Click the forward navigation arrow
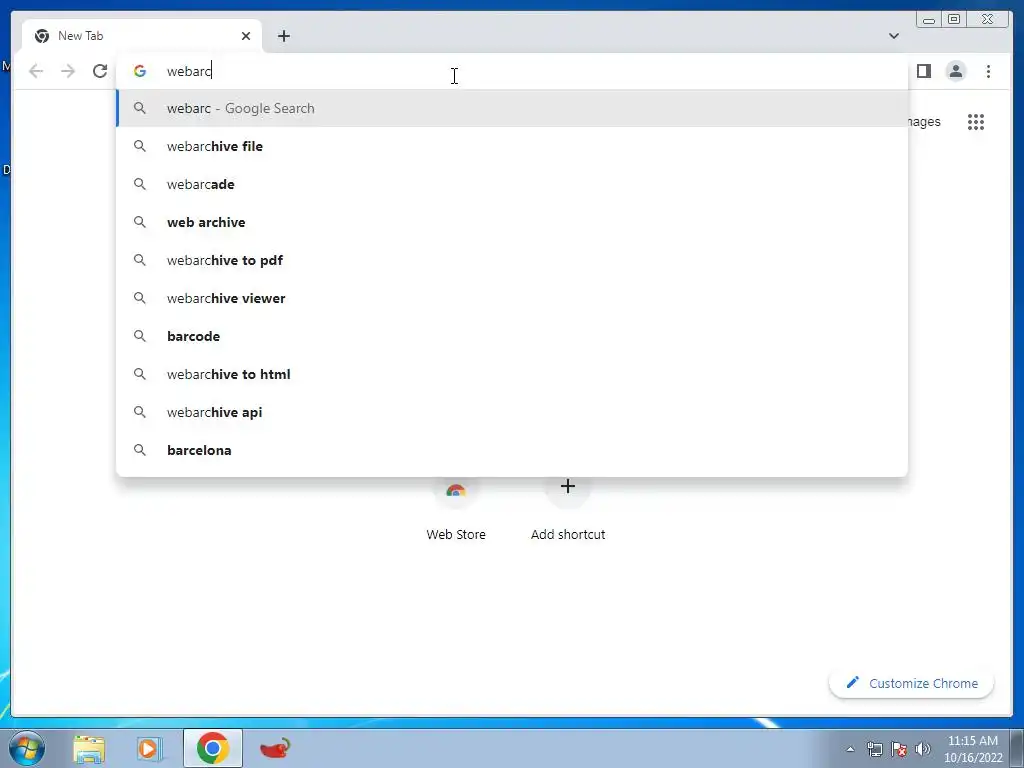The width and height of the screenshot is (1024, 768). point(68,71)
